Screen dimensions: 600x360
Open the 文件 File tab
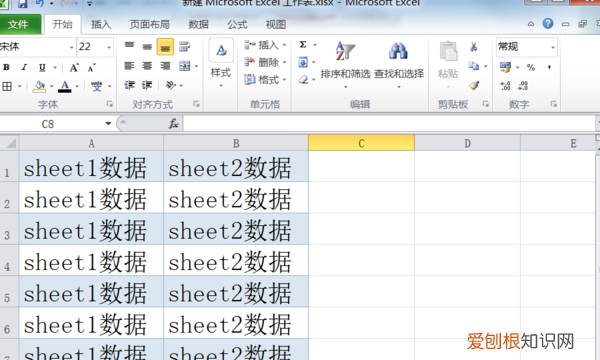[x=18, y=24]
